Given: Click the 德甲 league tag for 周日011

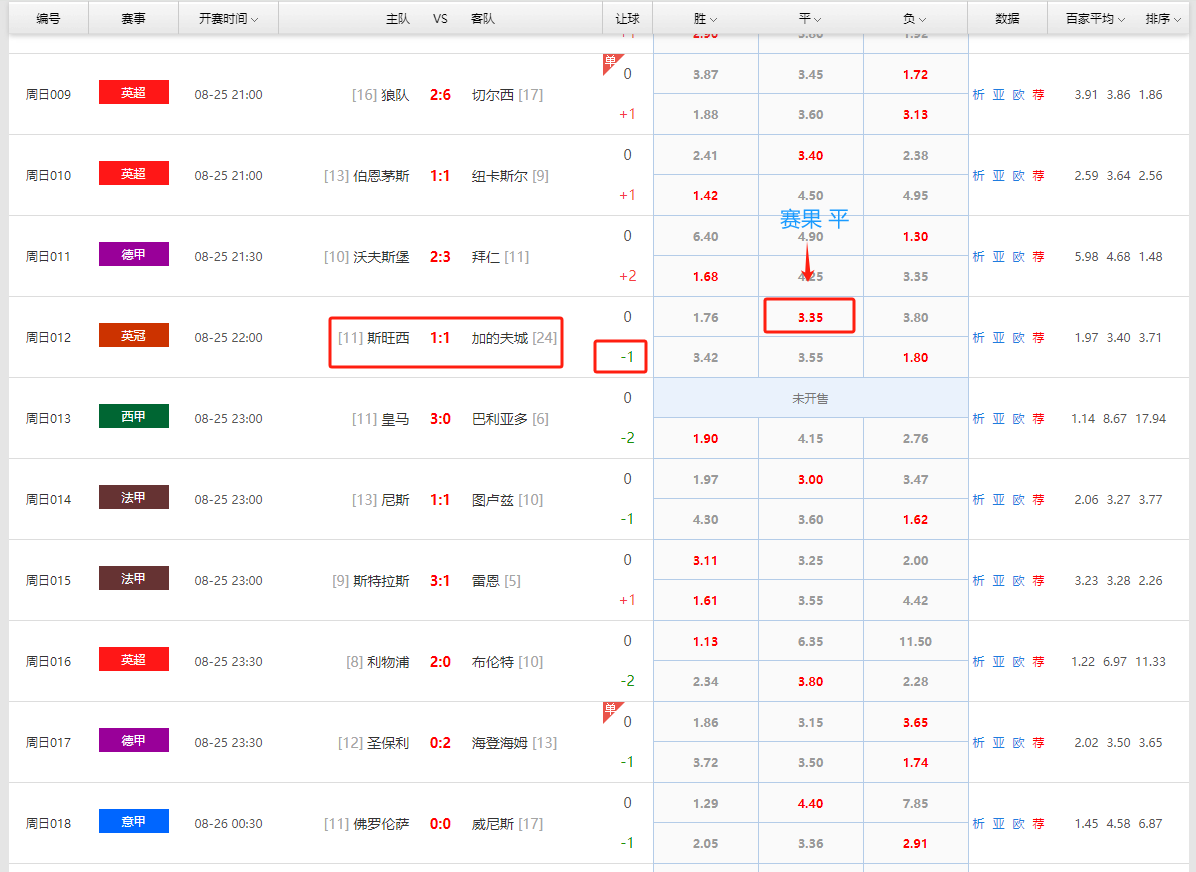Looking at the screenshot, I should tap(133, 254).
